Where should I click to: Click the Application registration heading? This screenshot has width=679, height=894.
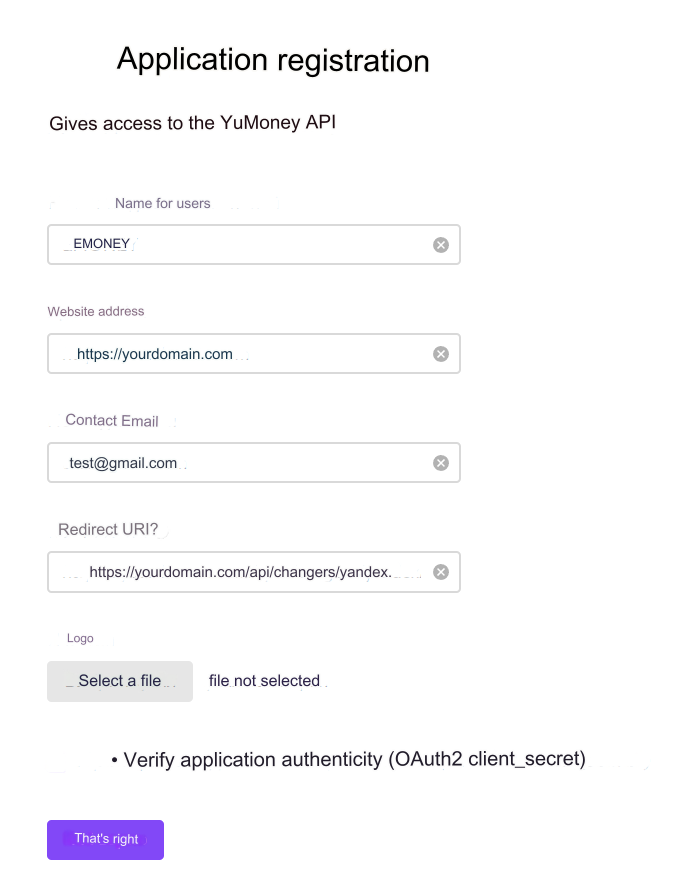[273, 60]
